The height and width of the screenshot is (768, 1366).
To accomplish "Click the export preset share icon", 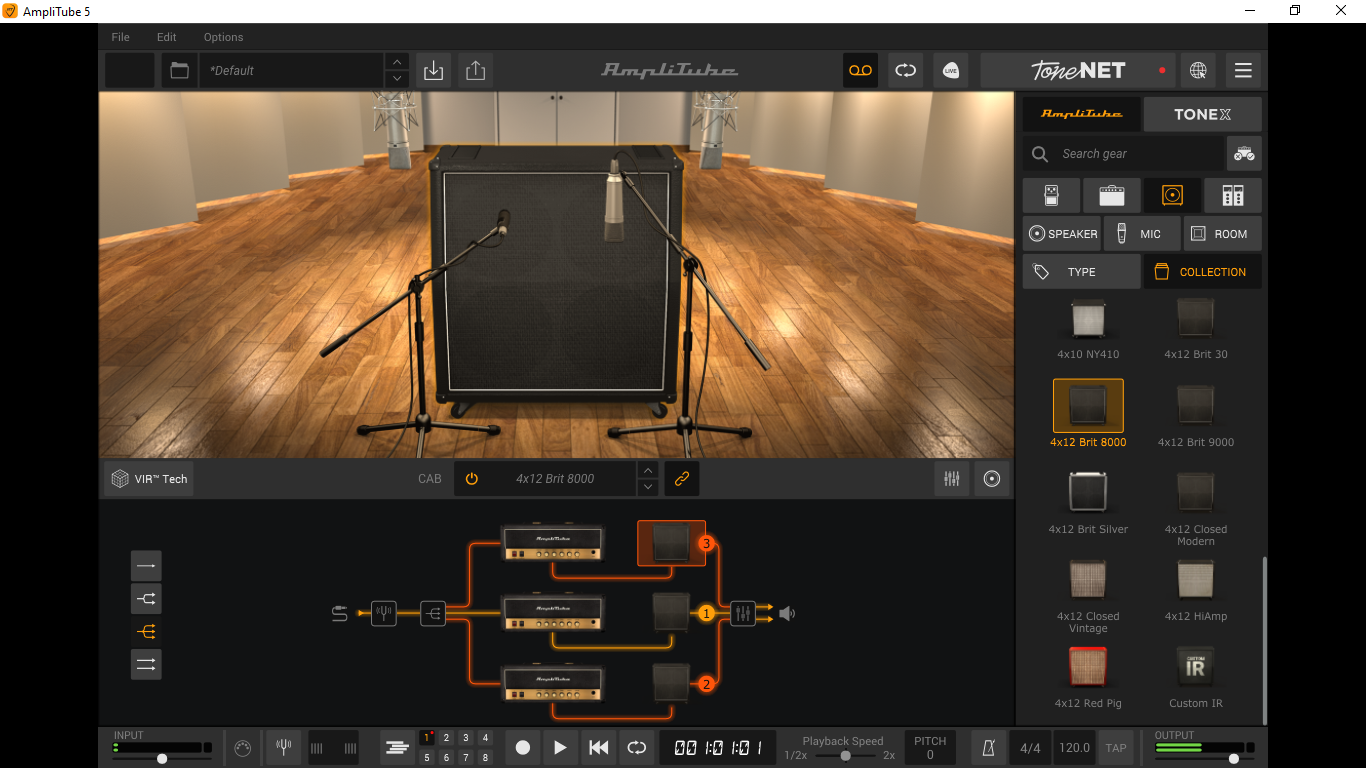I will click(475, 71).
